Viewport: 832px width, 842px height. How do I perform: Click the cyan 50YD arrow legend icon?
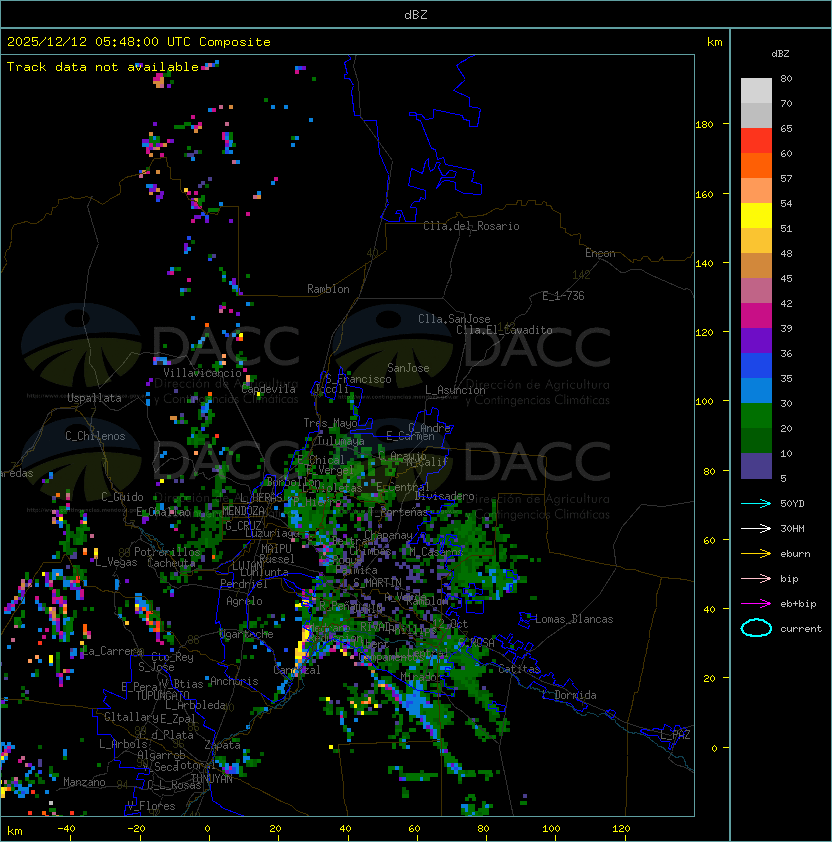point(756,503)
